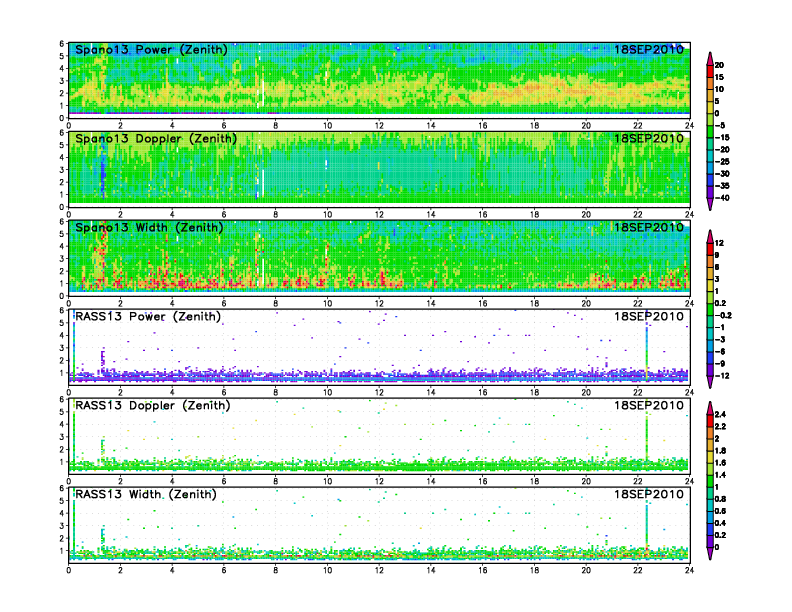This screenshot has height=612, width=792.
Task: Click the "Spano13 Doppler (Zenith)" panel title
Action: click(156, 138)
